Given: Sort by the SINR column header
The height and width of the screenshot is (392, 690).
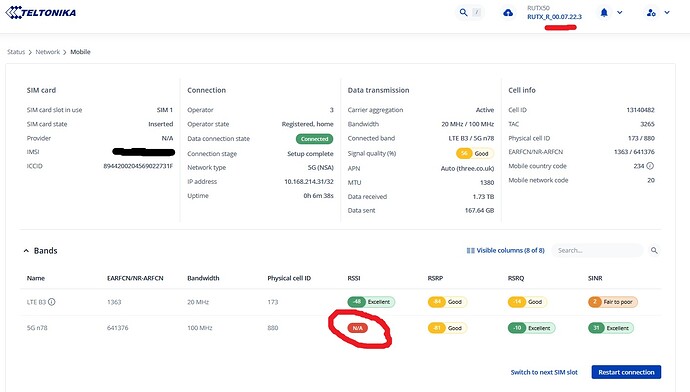Looking at the screenshot, I should tap(595, 278).
